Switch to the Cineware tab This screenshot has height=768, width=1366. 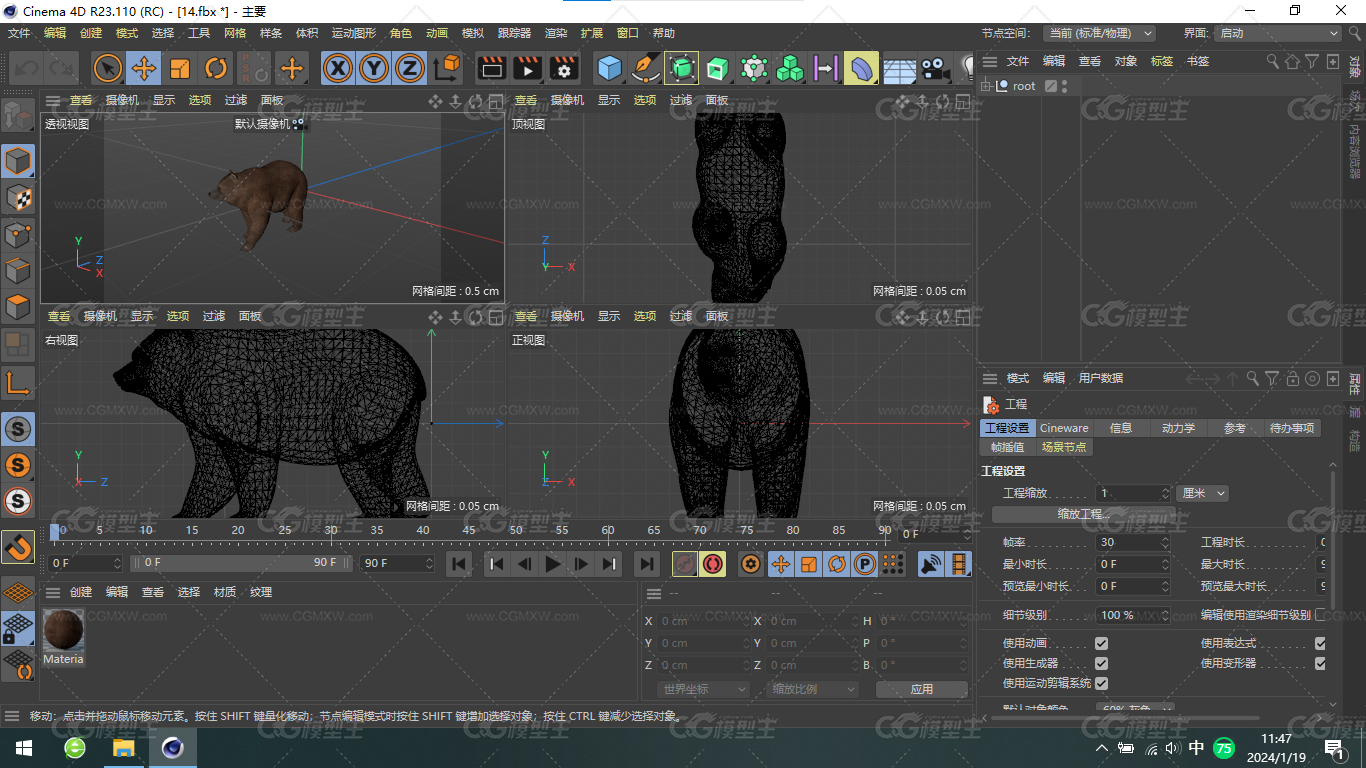point(1064,428)
